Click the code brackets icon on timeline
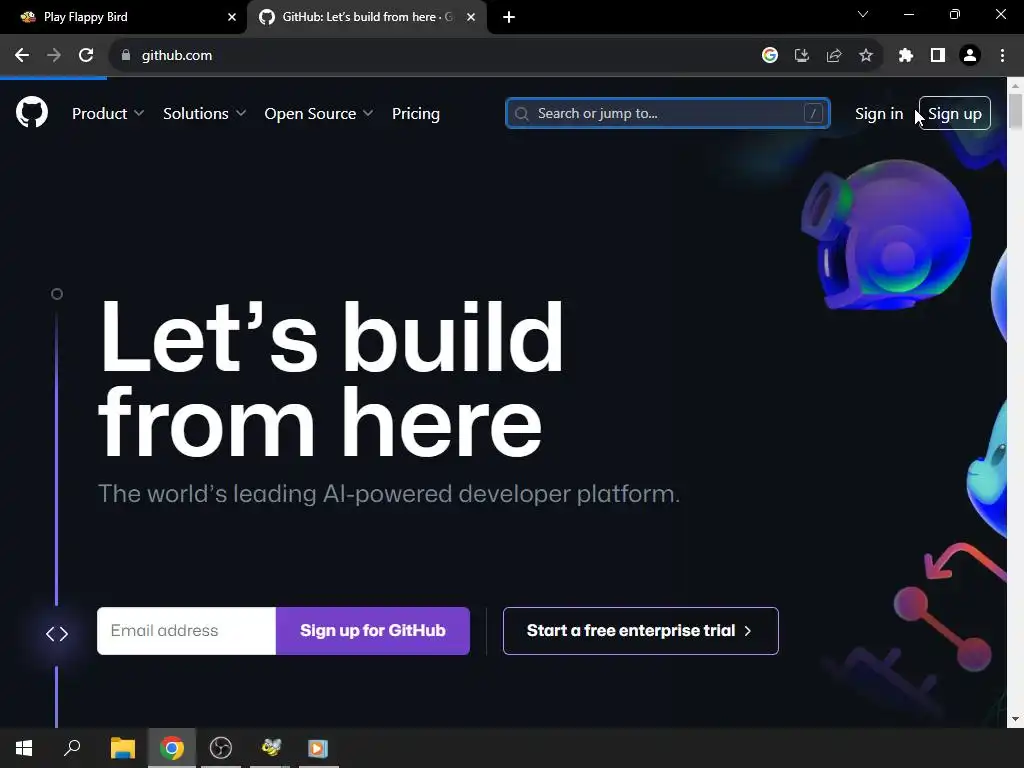This screenshot has width=1024, height=768. (x=57, y=633)
